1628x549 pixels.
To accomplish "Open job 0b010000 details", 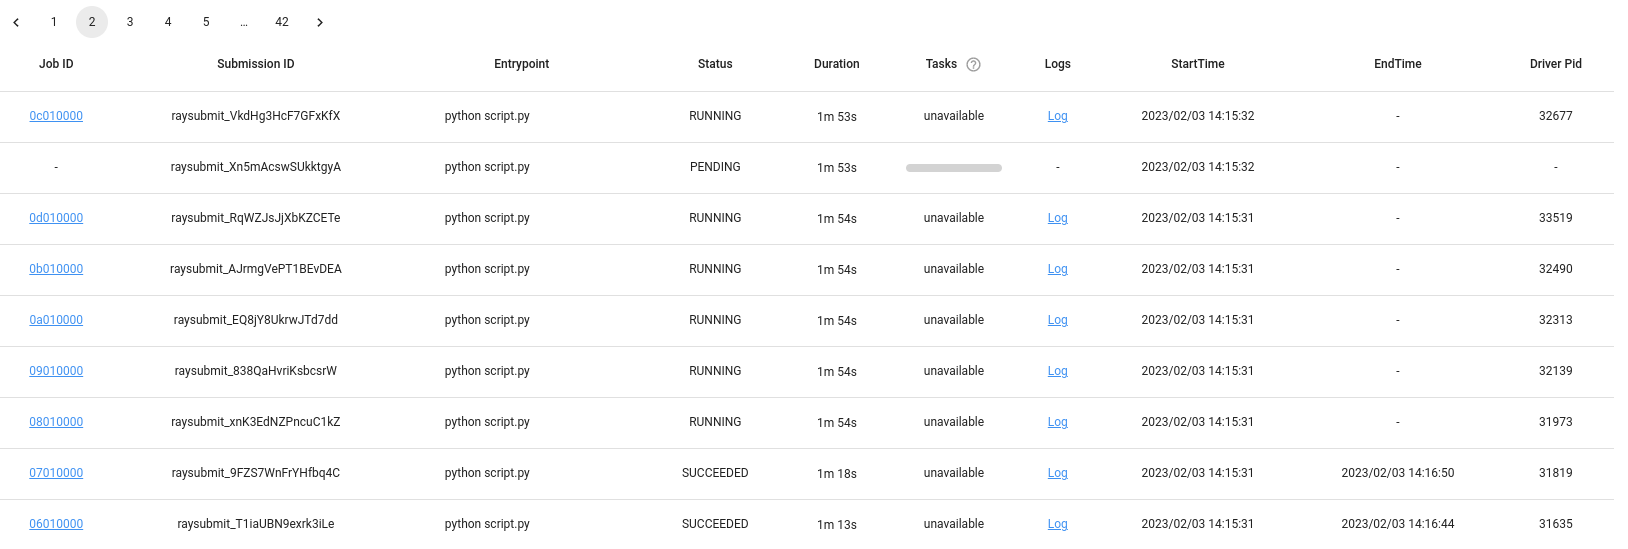I will click(56, 269).
